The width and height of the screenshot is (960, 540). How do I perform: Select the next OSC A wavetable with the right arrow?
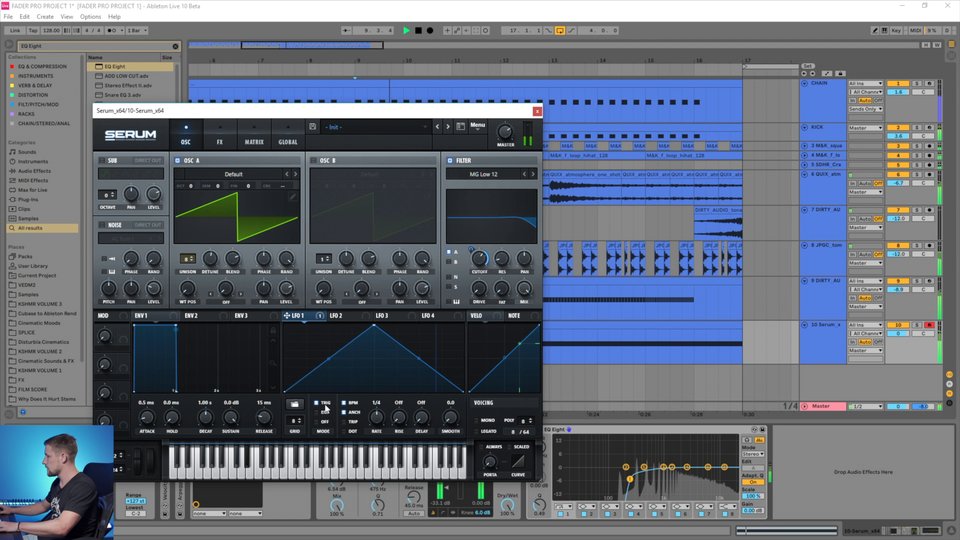296,174
